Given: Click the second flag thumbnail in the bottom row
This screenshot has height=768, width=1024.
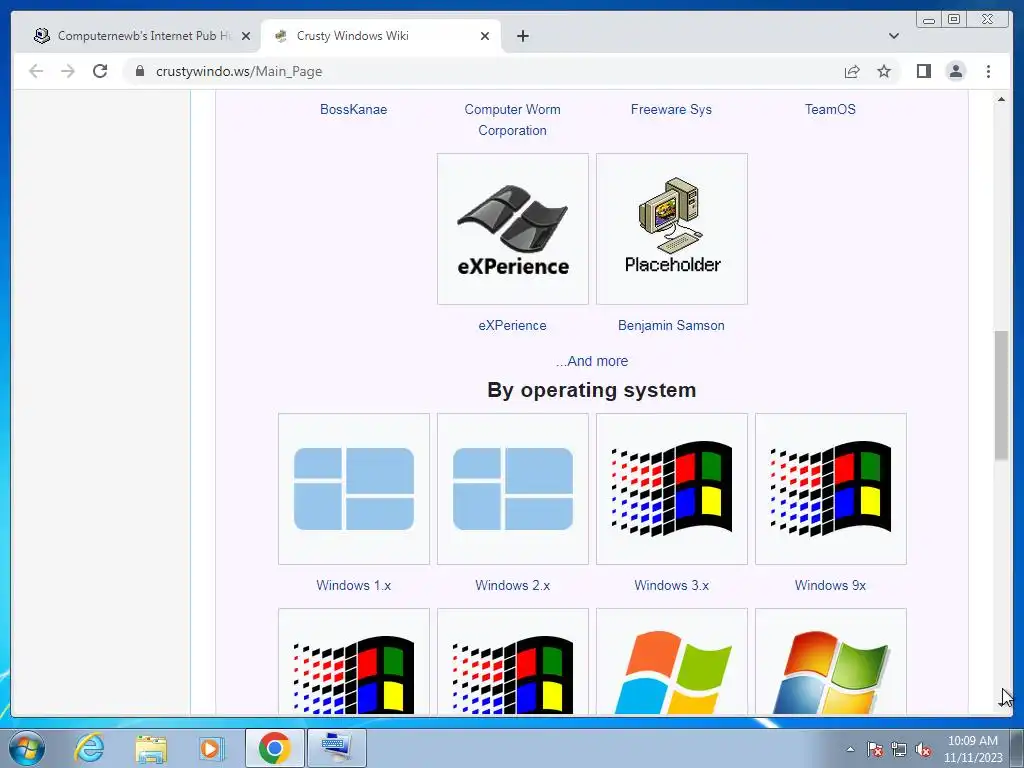Looking at the screenshot, I should click(x=513, y=662).
